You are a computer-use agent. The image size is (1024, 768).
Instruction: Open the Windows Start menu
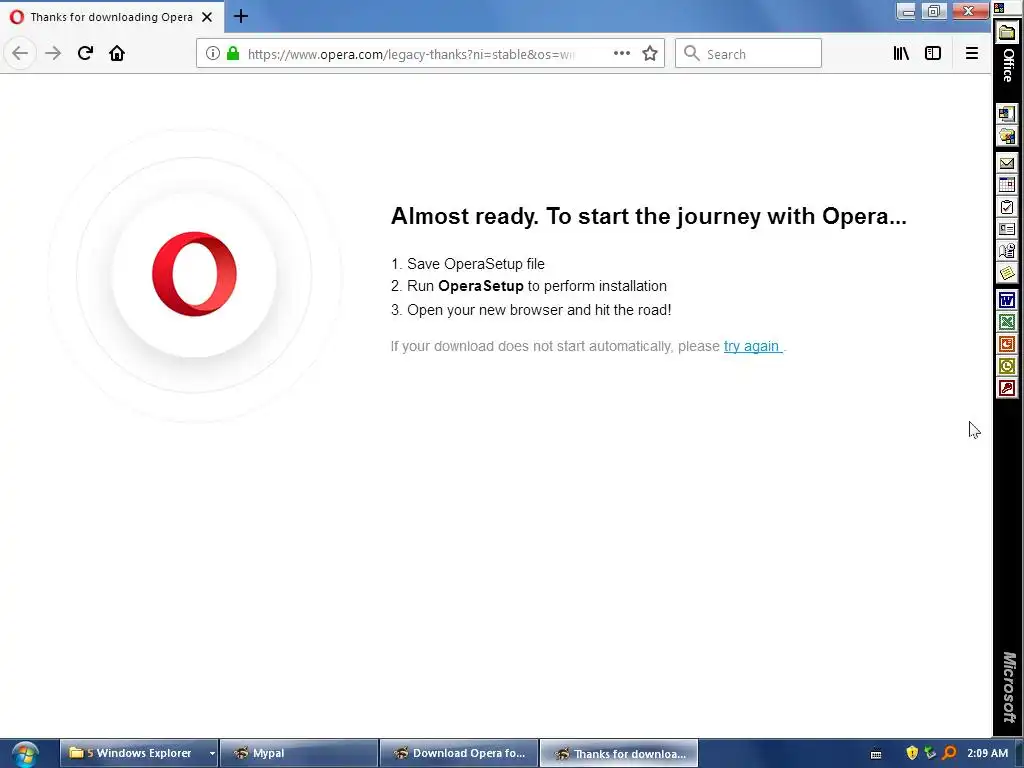pos(24,754)
